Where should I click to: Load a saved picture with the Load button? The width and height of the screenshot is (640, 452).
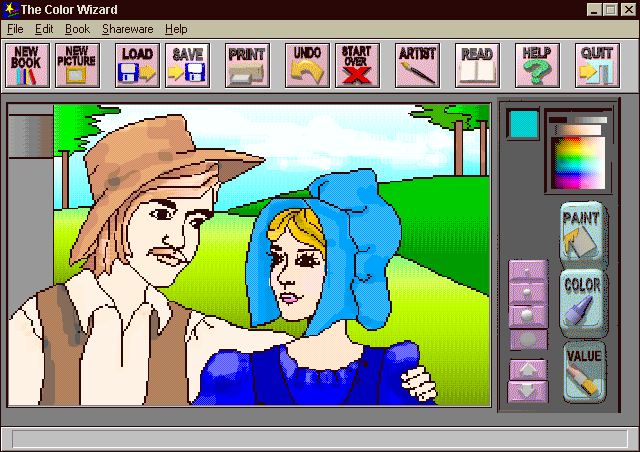[x=137, y=66]
